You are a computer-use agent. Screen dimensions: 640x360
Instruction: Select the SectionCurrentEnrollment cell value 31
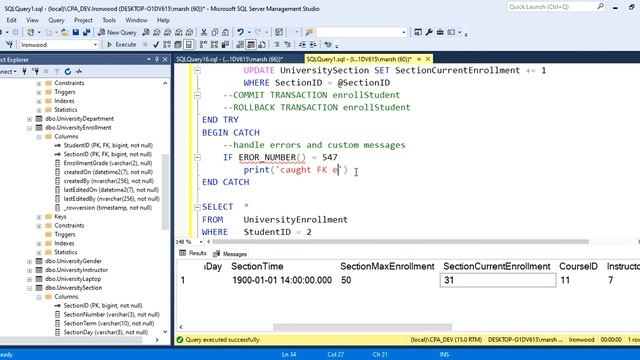[x=498, y=280]
